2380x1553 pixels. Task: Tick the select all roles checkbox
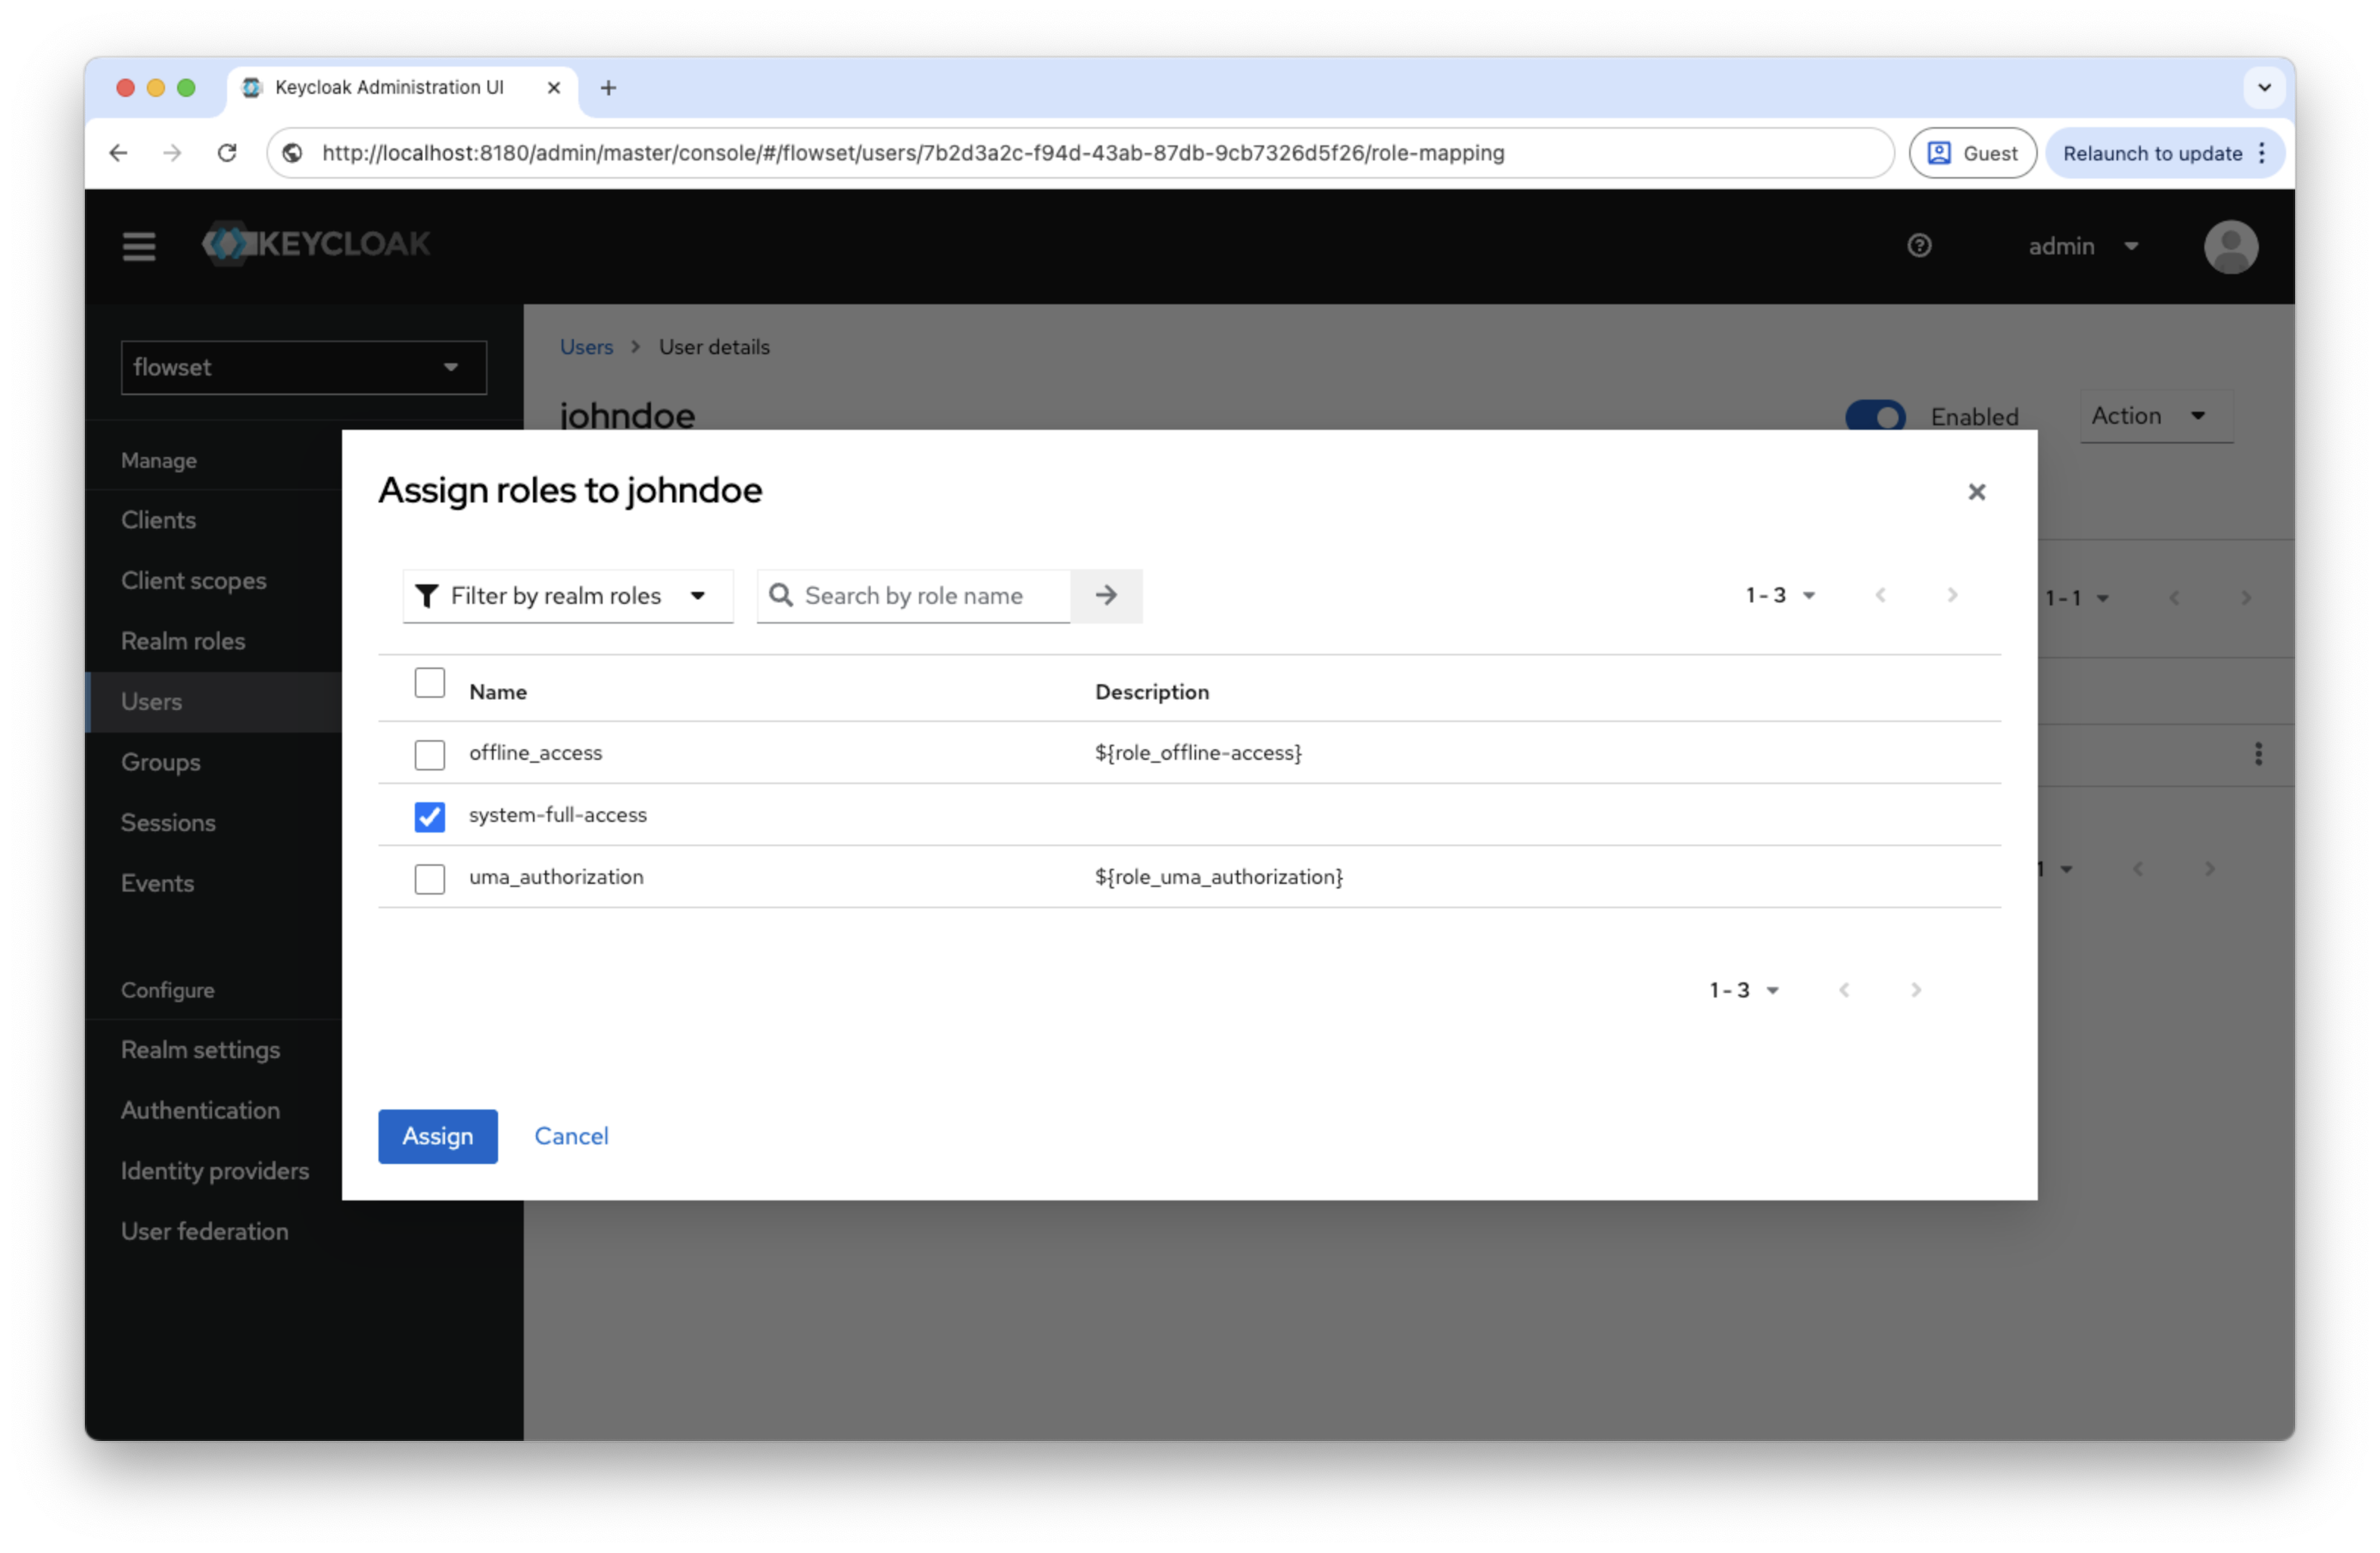pyautogui.click(x=430, y=683)
